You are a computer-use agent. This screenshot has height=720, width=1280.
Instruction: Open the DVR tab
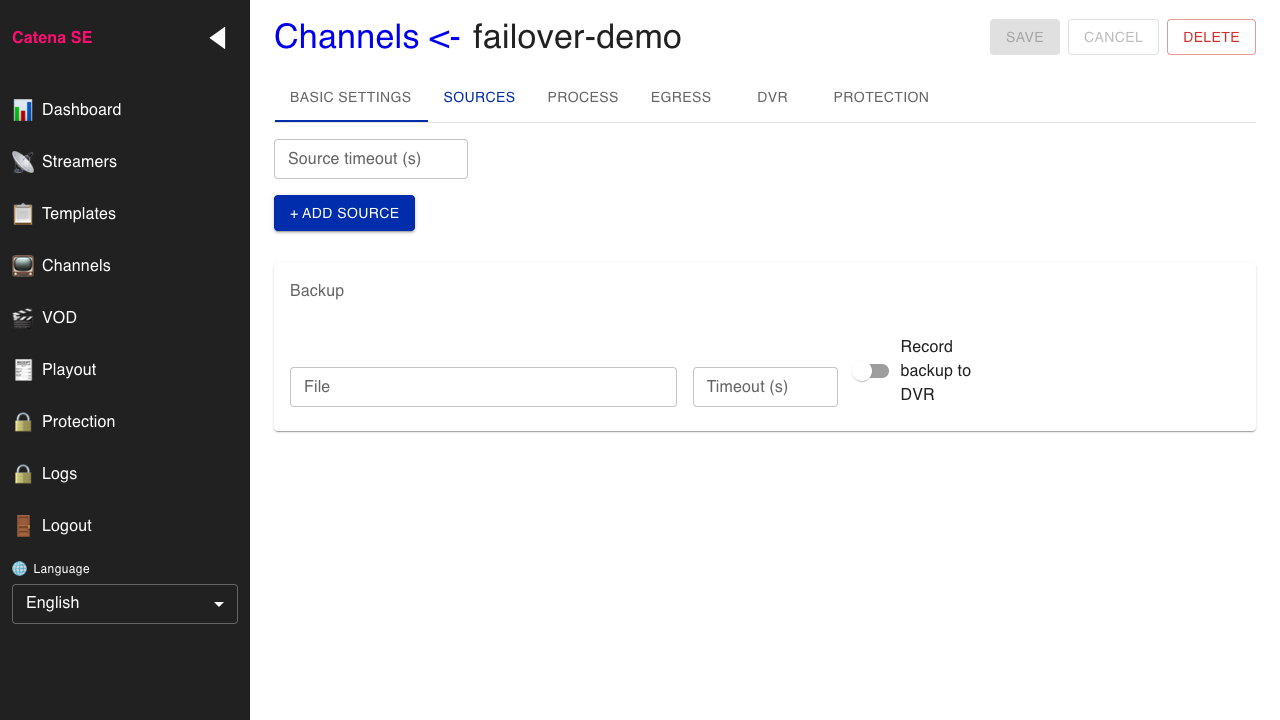coord(772,97)
